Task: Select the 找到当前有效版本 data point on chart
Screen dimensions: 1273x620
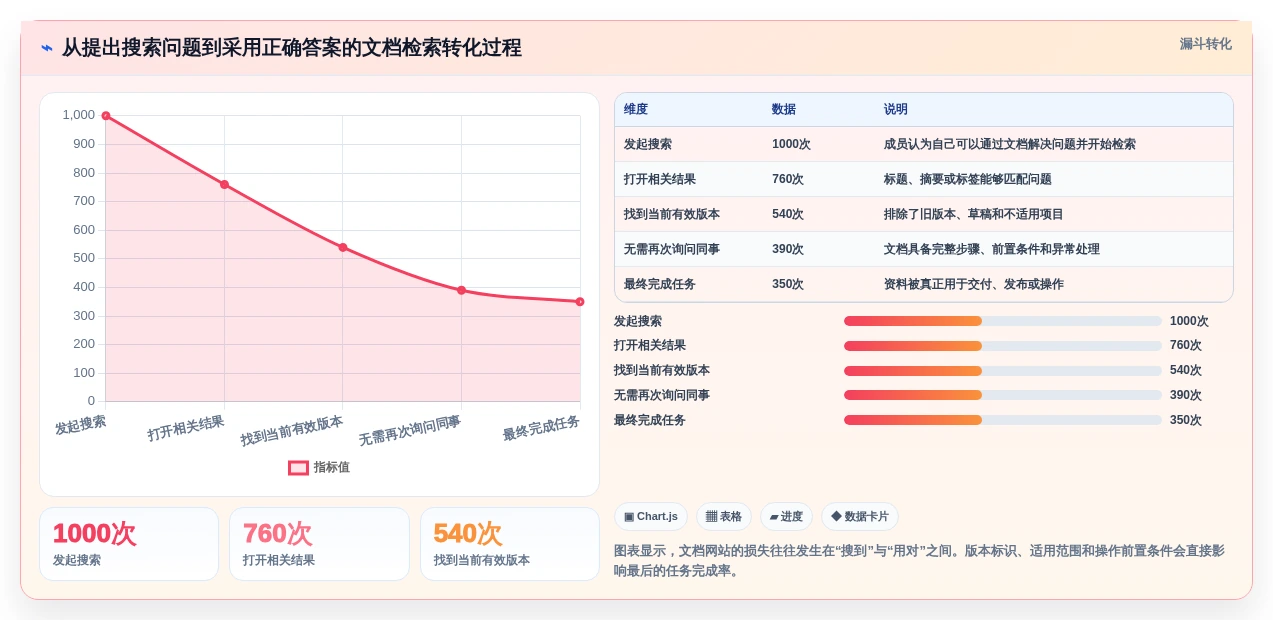Action: coord(343,247)
